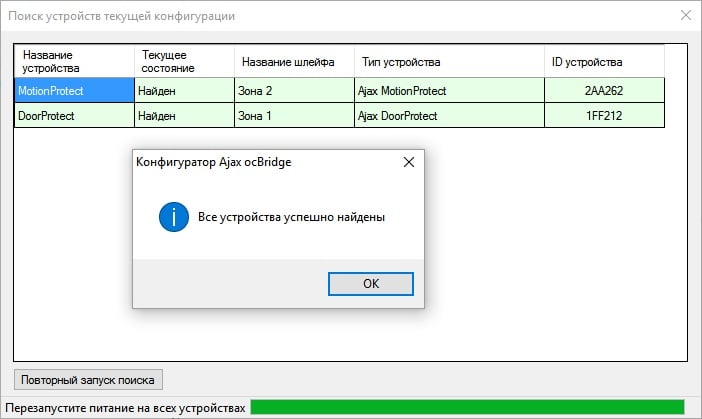Click the Название шлейфа column header

click(x=294, y=61)
